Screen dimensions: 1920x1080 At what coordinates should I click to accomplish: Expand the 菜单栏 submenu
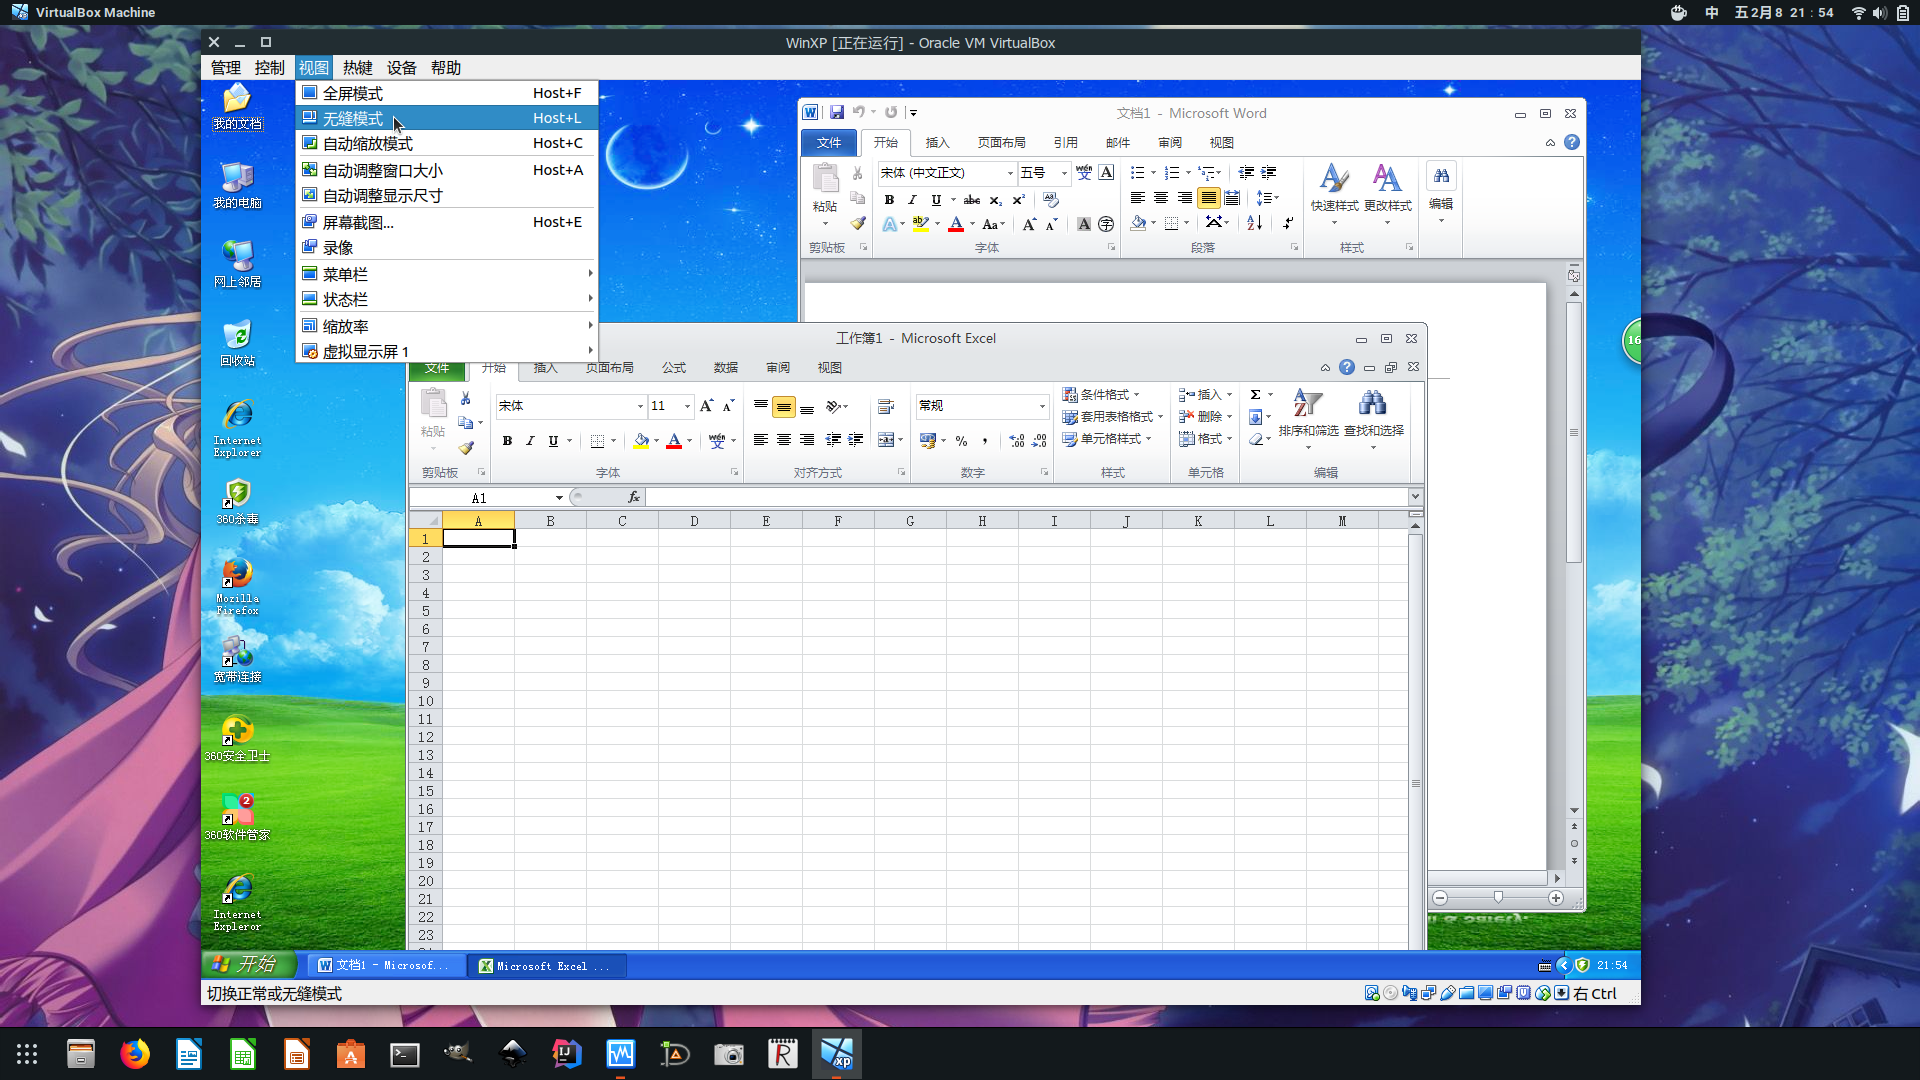pyautogui.click(x=446, y=274)
